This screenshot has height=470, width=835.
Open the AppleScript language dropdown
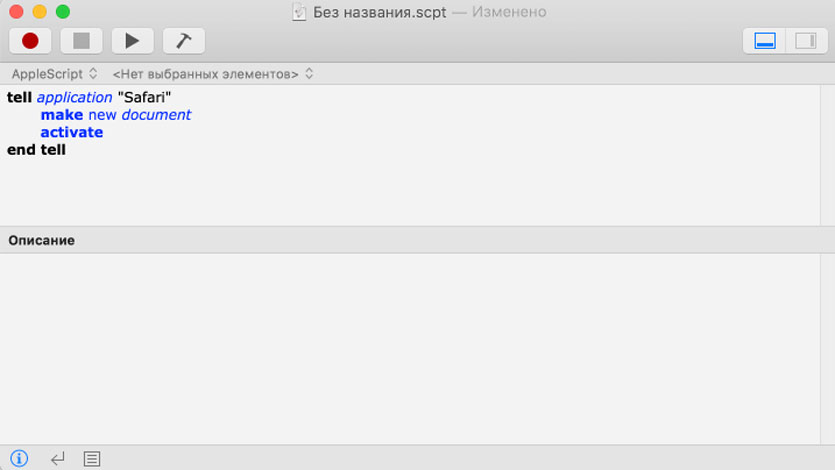(55, 74)
